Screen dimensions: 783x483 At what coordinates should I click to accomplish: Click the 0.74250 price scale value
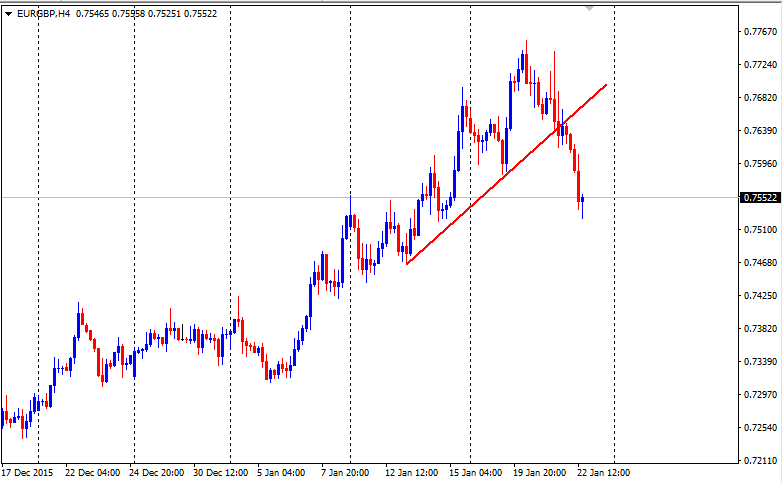[761, 296]
